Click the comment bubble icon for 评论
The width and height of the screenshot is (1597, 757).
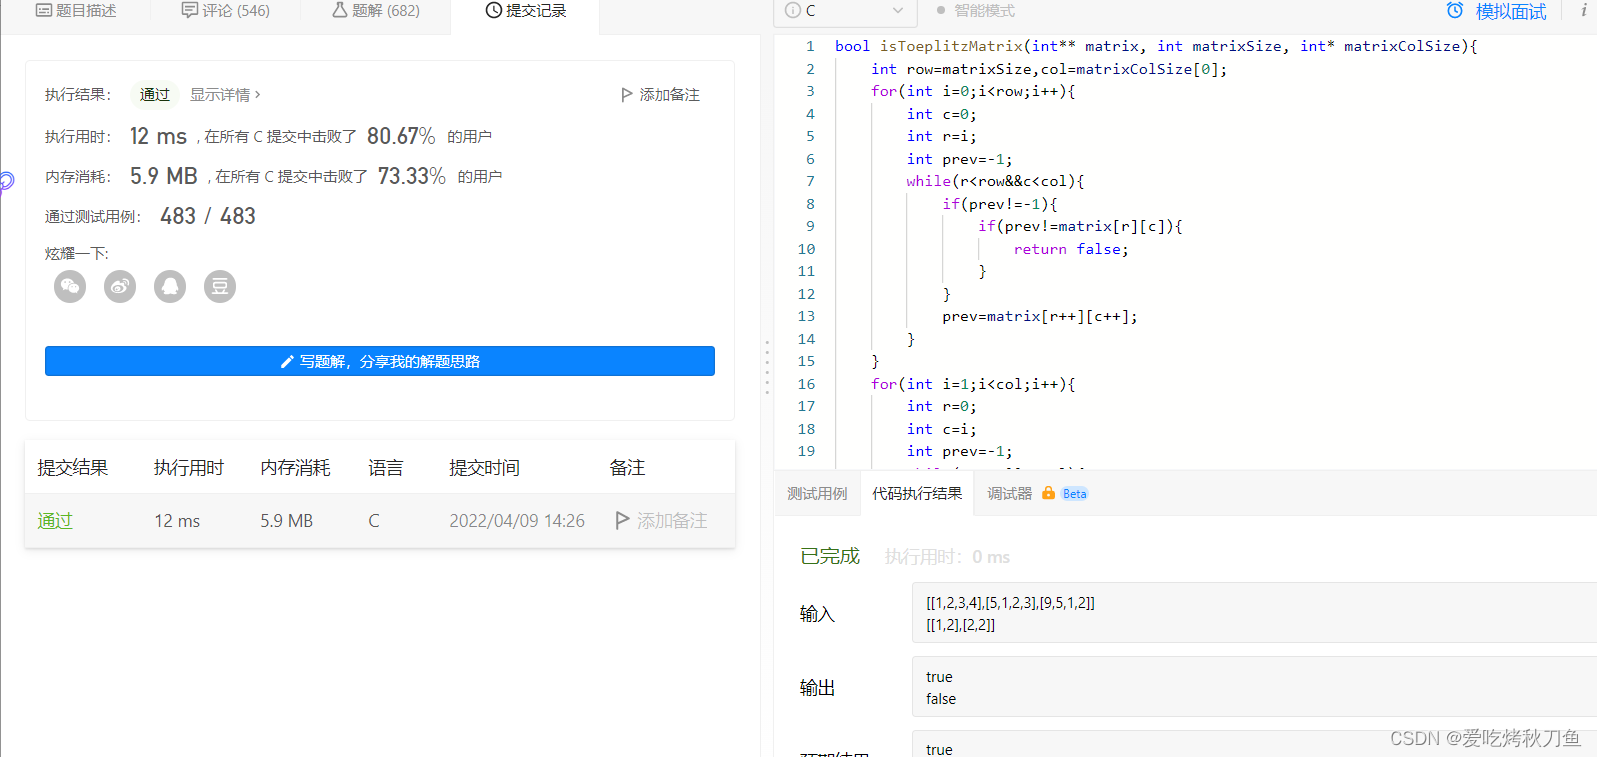(x=189, y=10)
